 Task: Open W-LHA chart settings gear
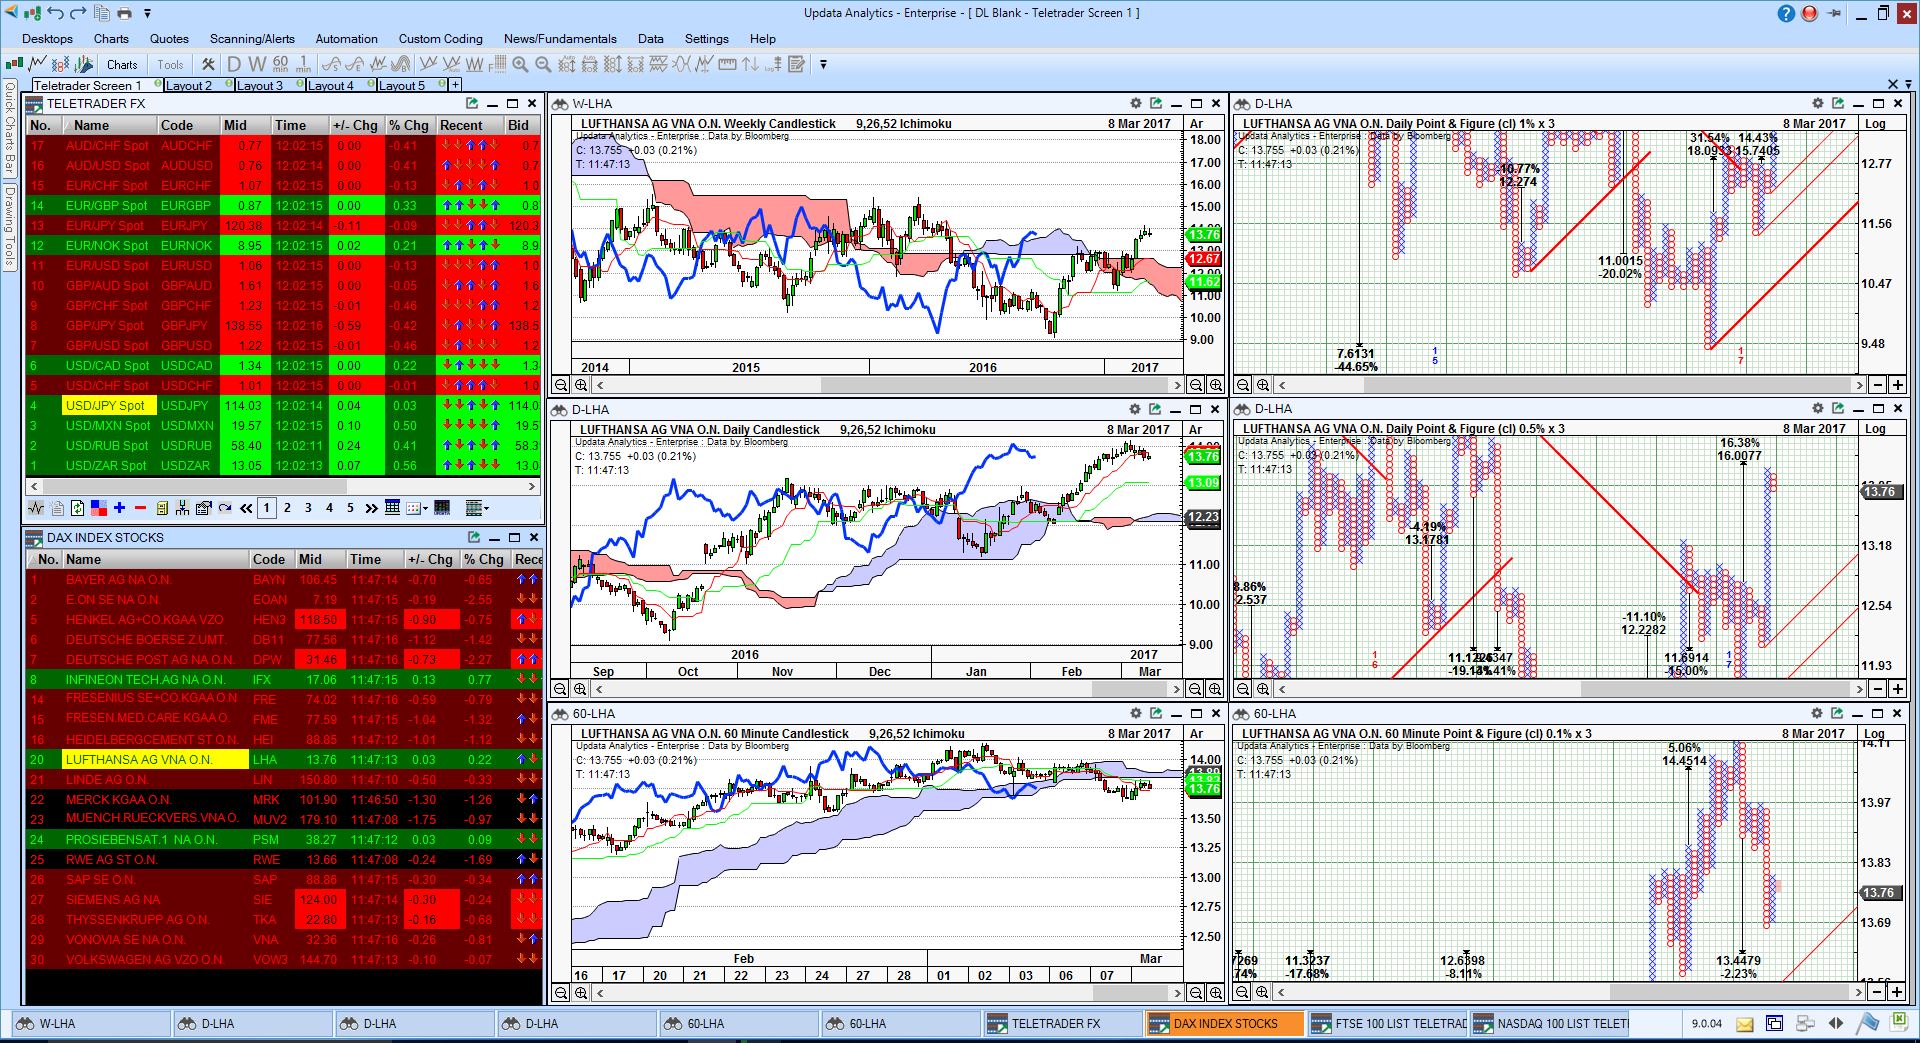[1136, 103]
